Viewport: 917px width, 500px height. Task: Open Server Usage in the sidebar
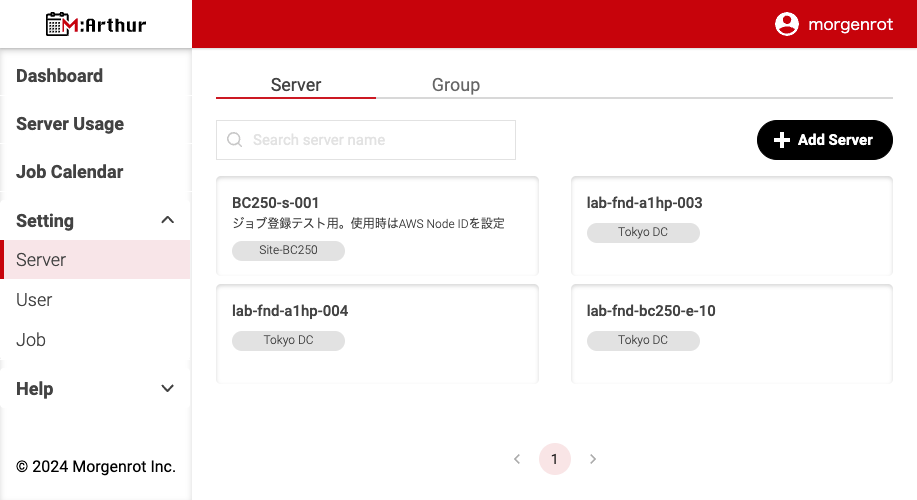pyautogui.click(x=70, y=124)
